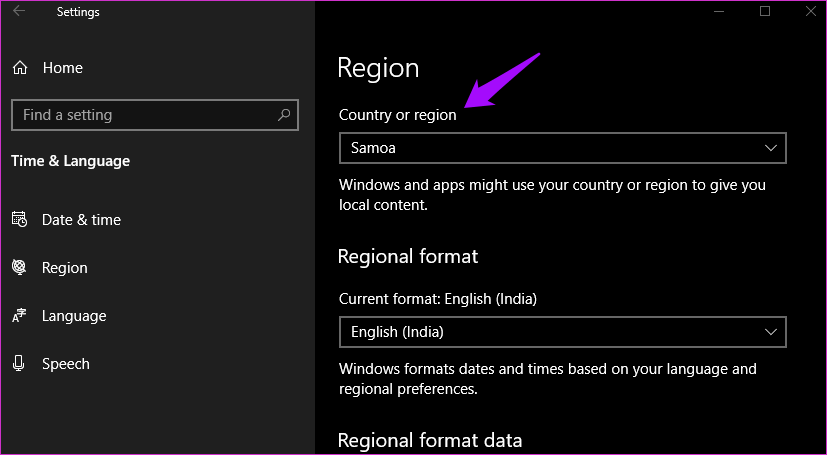Click the magnifier search icon
Image resolution: width=827 pixels, height=455 pixels.
coord(284,115)
